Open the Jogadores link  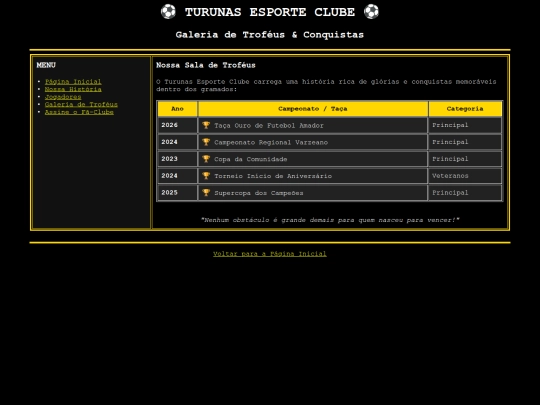pos(63,97)
